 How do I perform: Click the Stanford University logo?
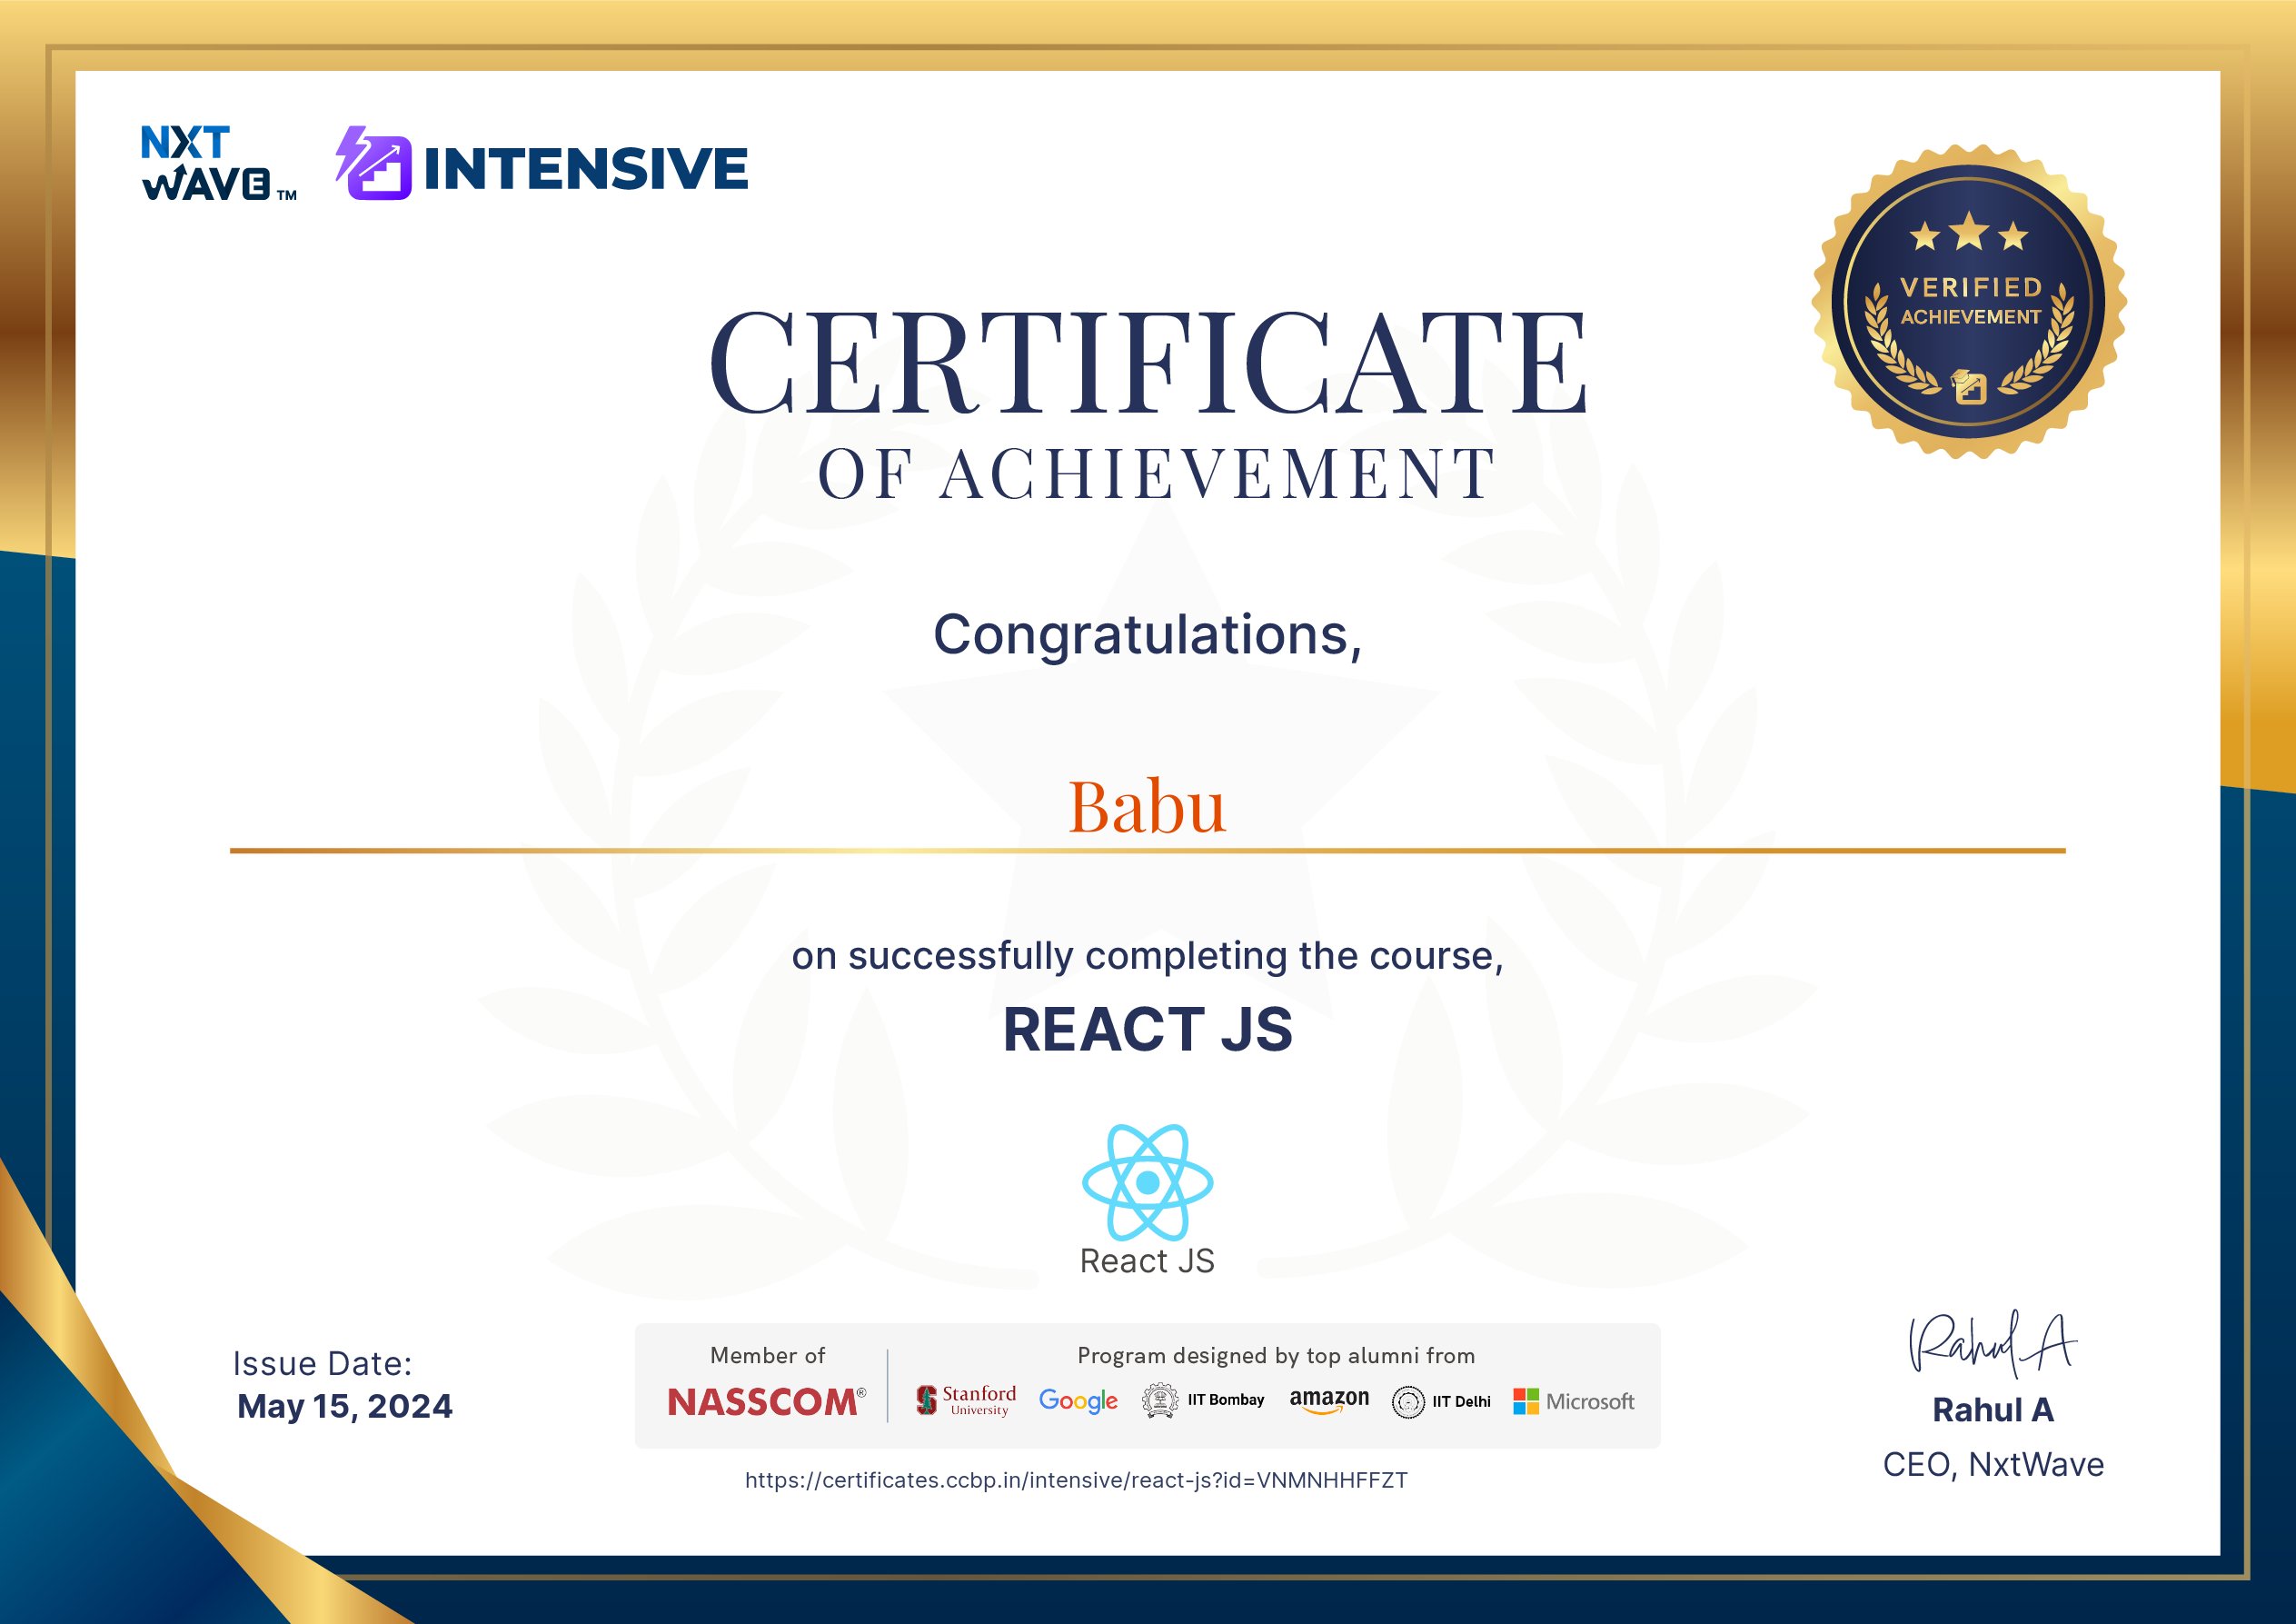tap(966, 1400)
